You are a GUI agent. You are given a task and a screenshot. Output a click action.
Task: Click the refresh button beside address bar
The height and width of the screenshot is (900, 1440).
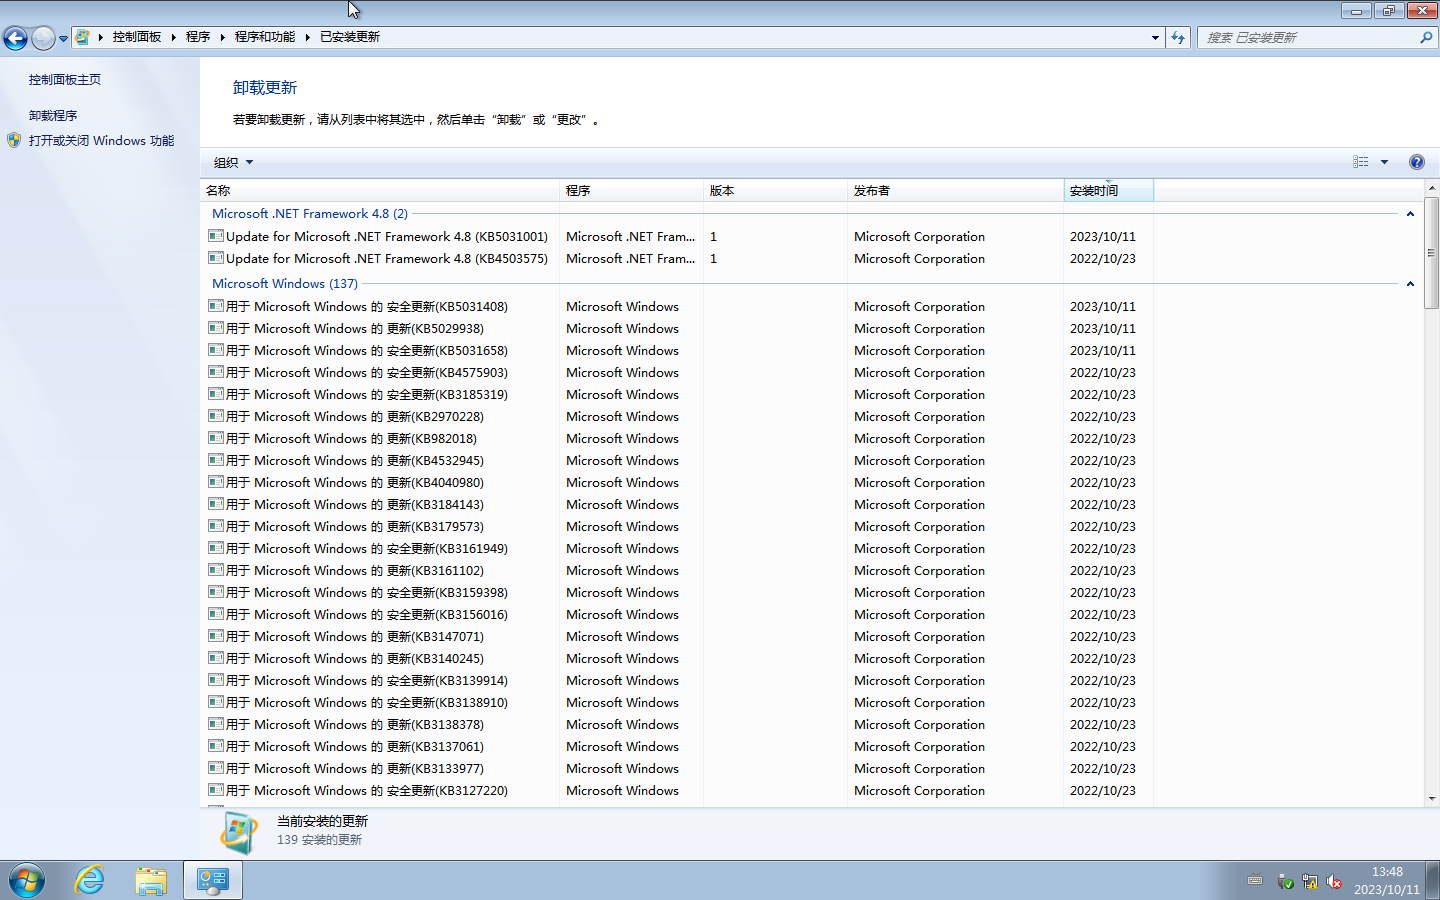pos(1178,37)
